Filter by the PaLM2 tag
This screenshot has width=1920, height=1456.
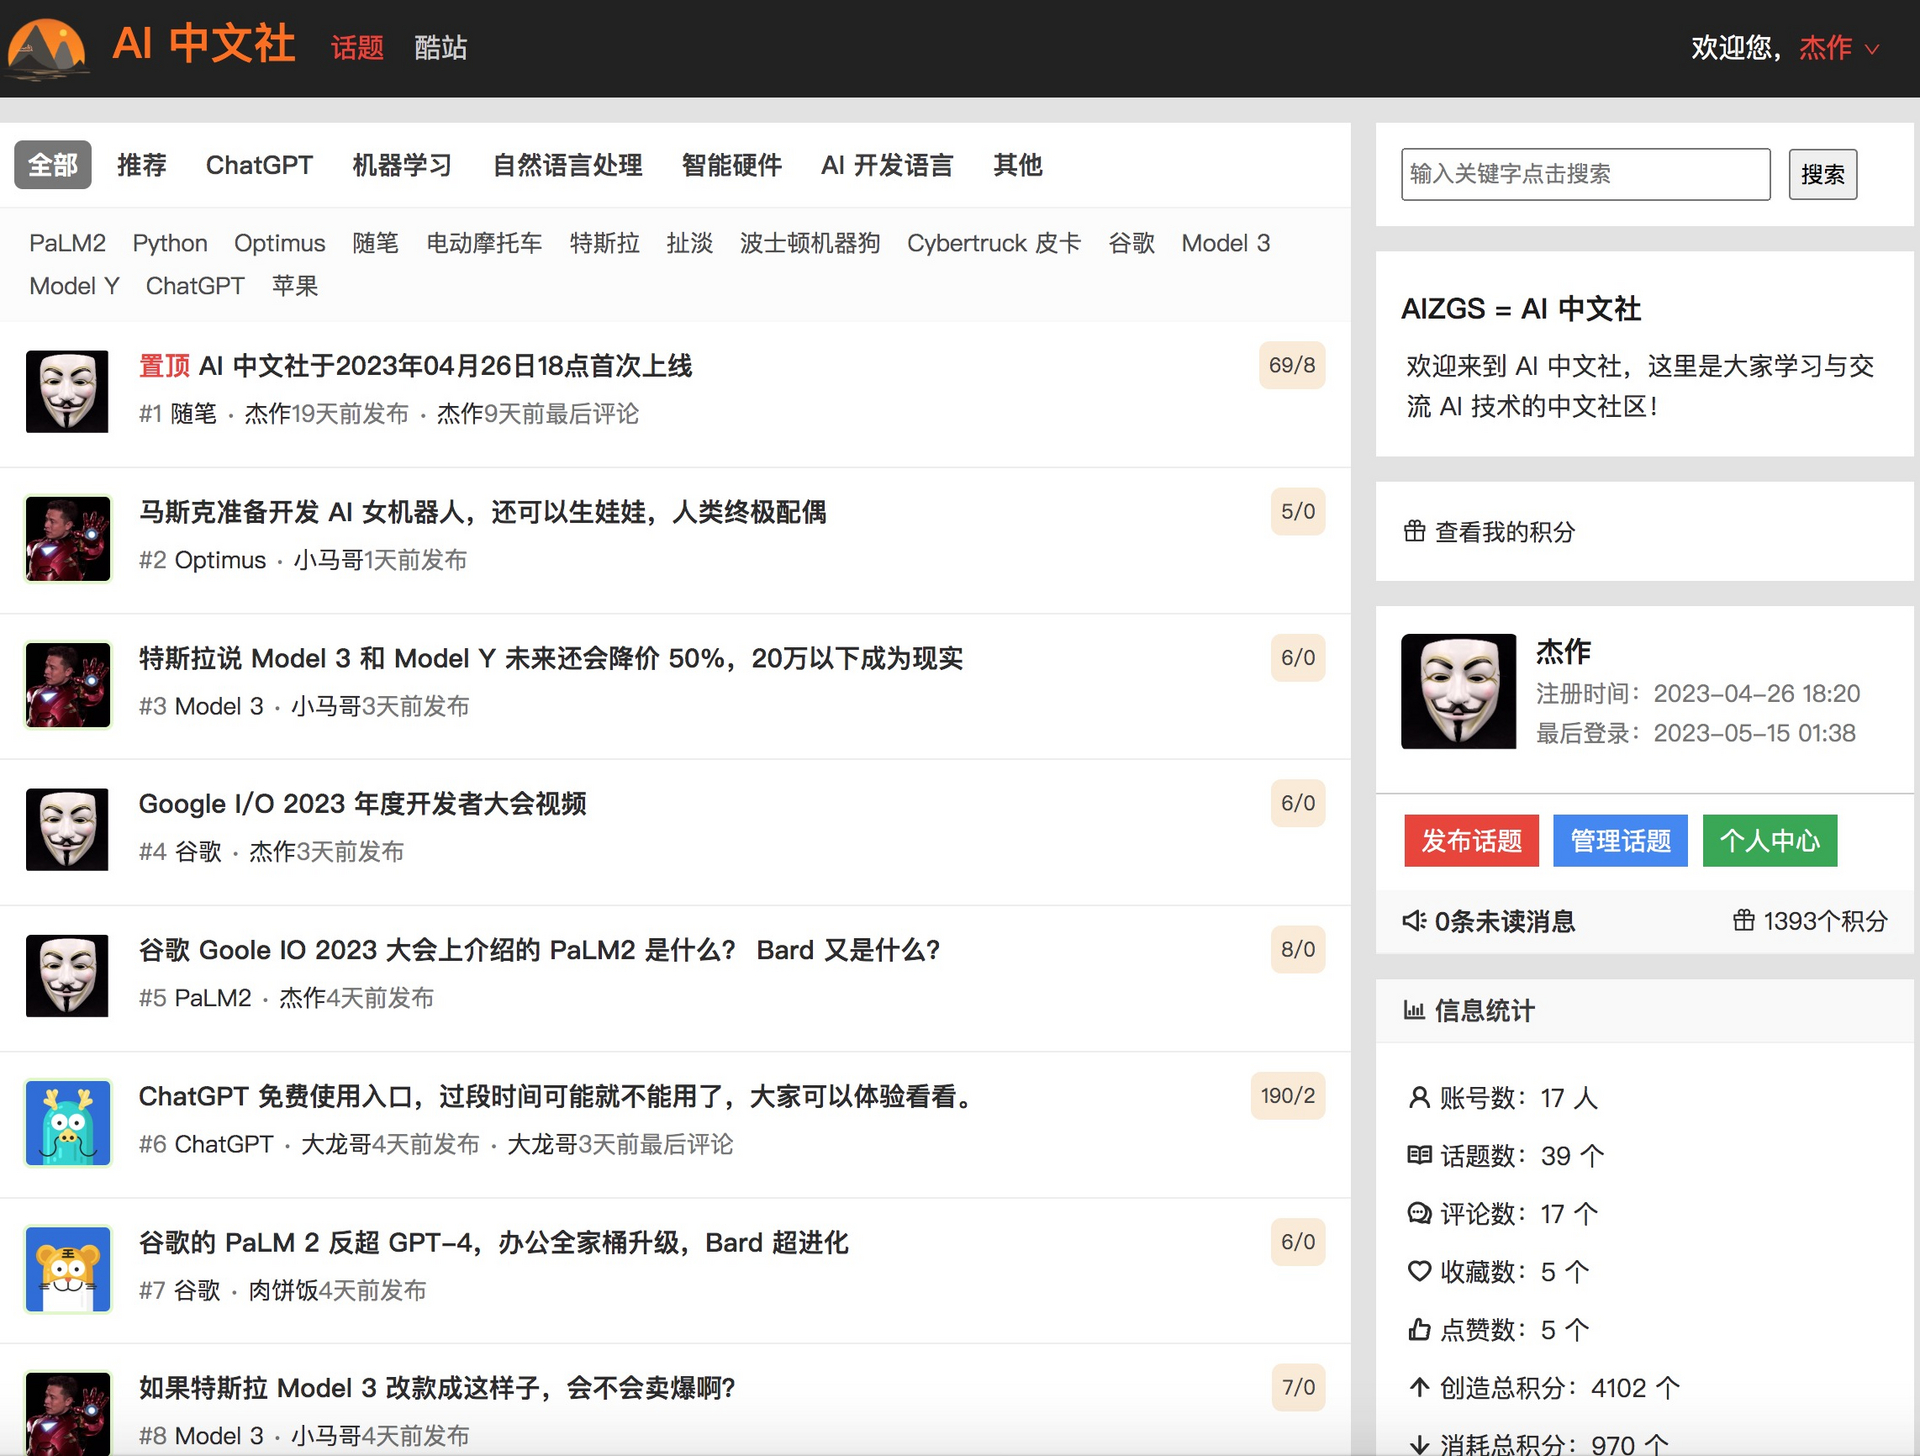(x=67, y=243)
